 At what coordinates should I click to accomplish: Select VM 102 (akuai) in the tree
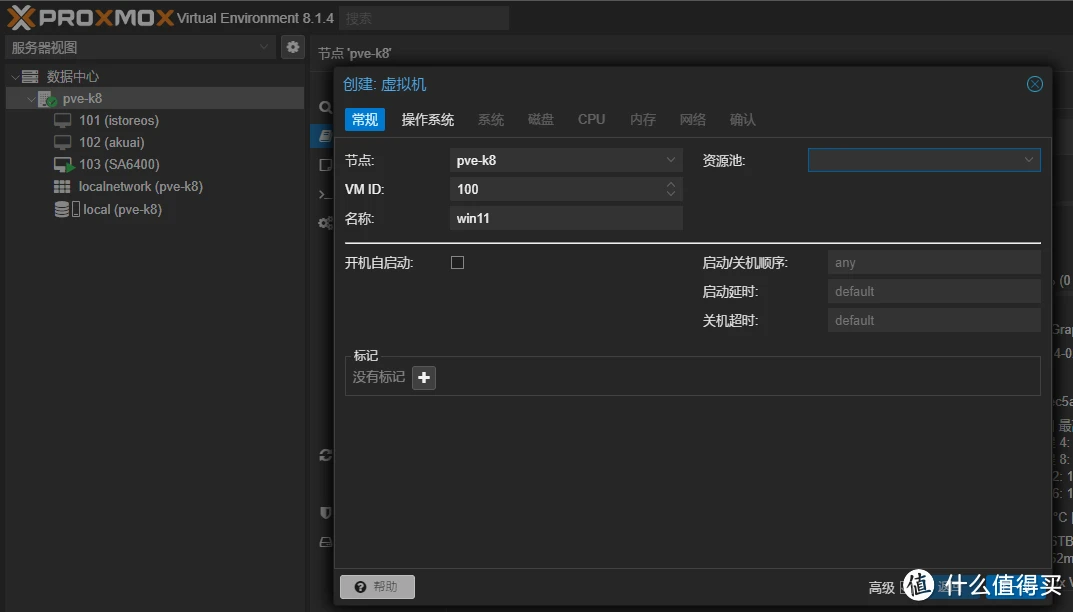[x=112, y=142]
